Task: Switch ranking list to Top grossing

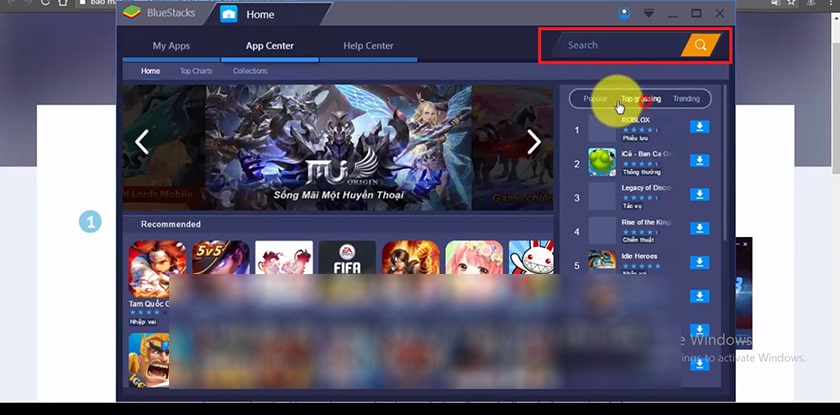Action: click(x=641, y=99)
